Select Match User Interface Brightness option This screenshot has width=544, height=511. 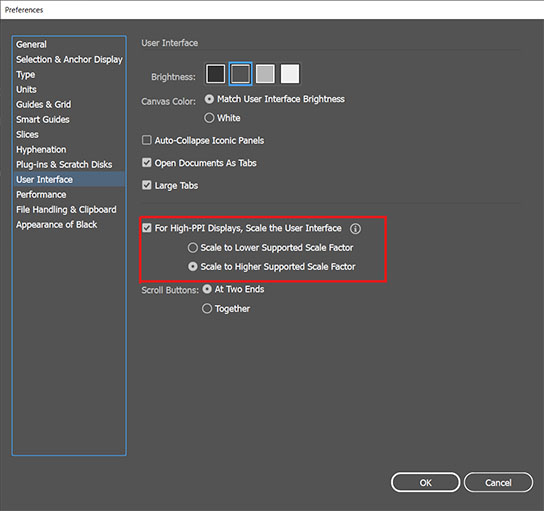pyautogui.click(x=209, y=99)
